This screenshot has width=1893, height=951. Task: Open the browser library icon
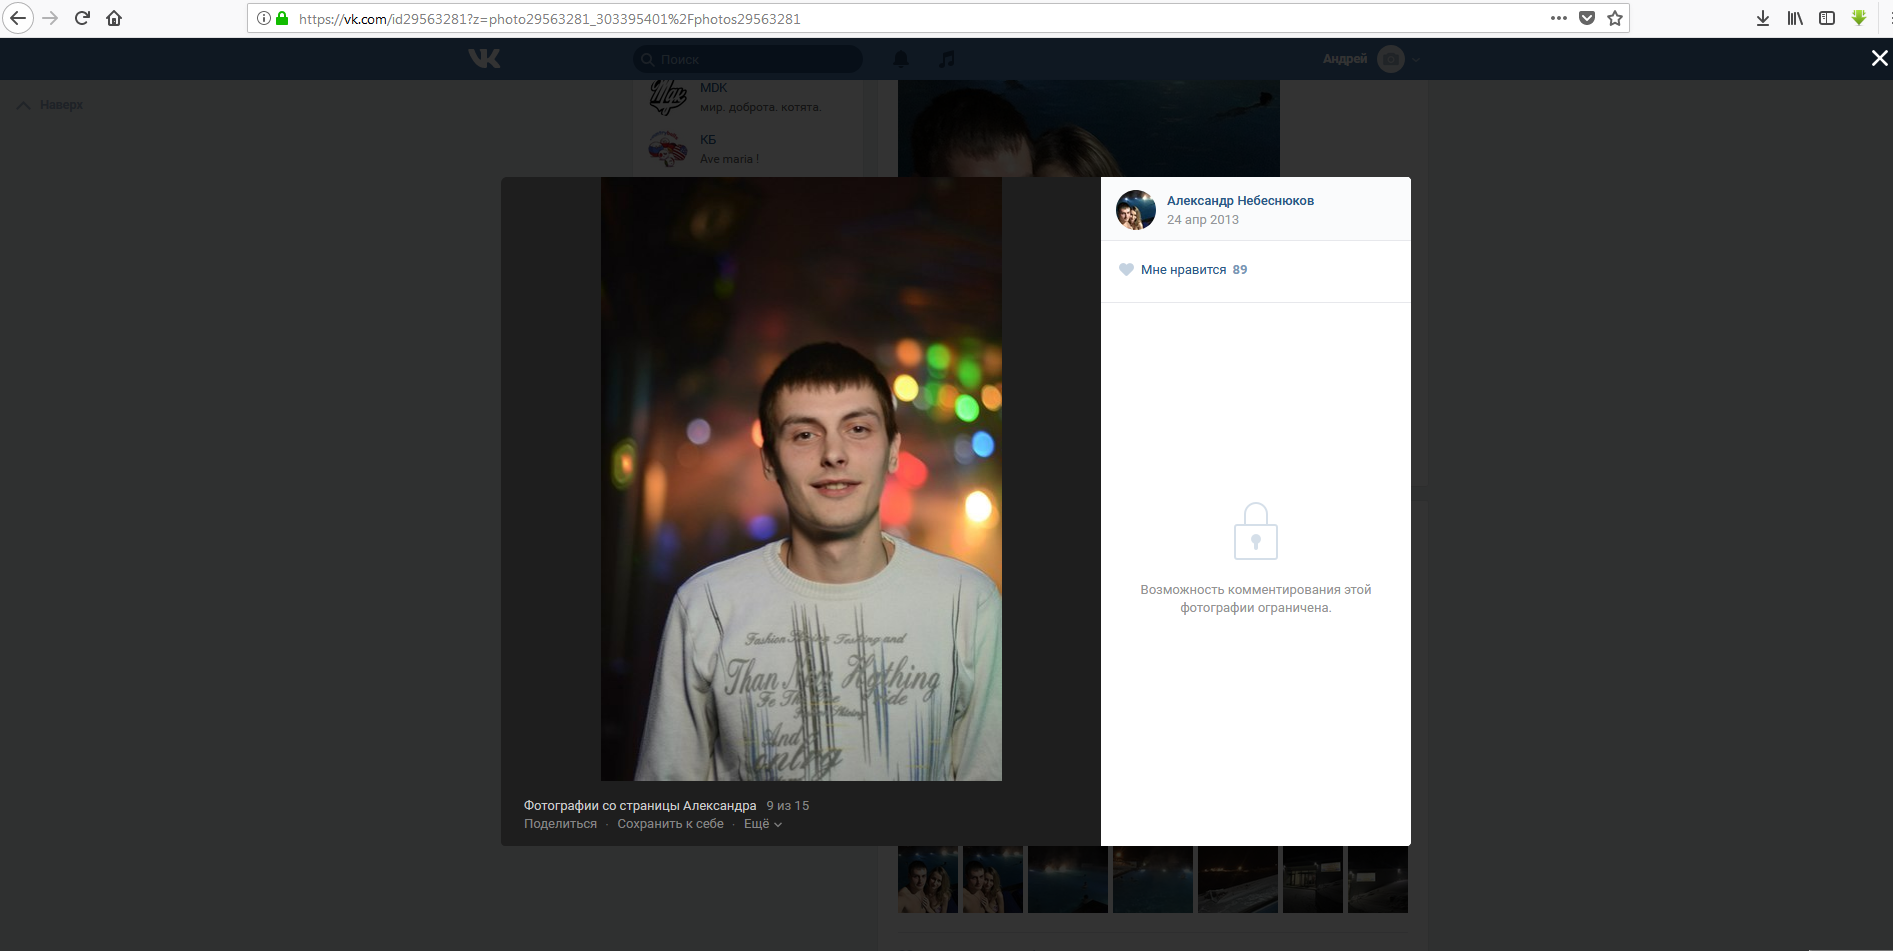click(1795, 18)
